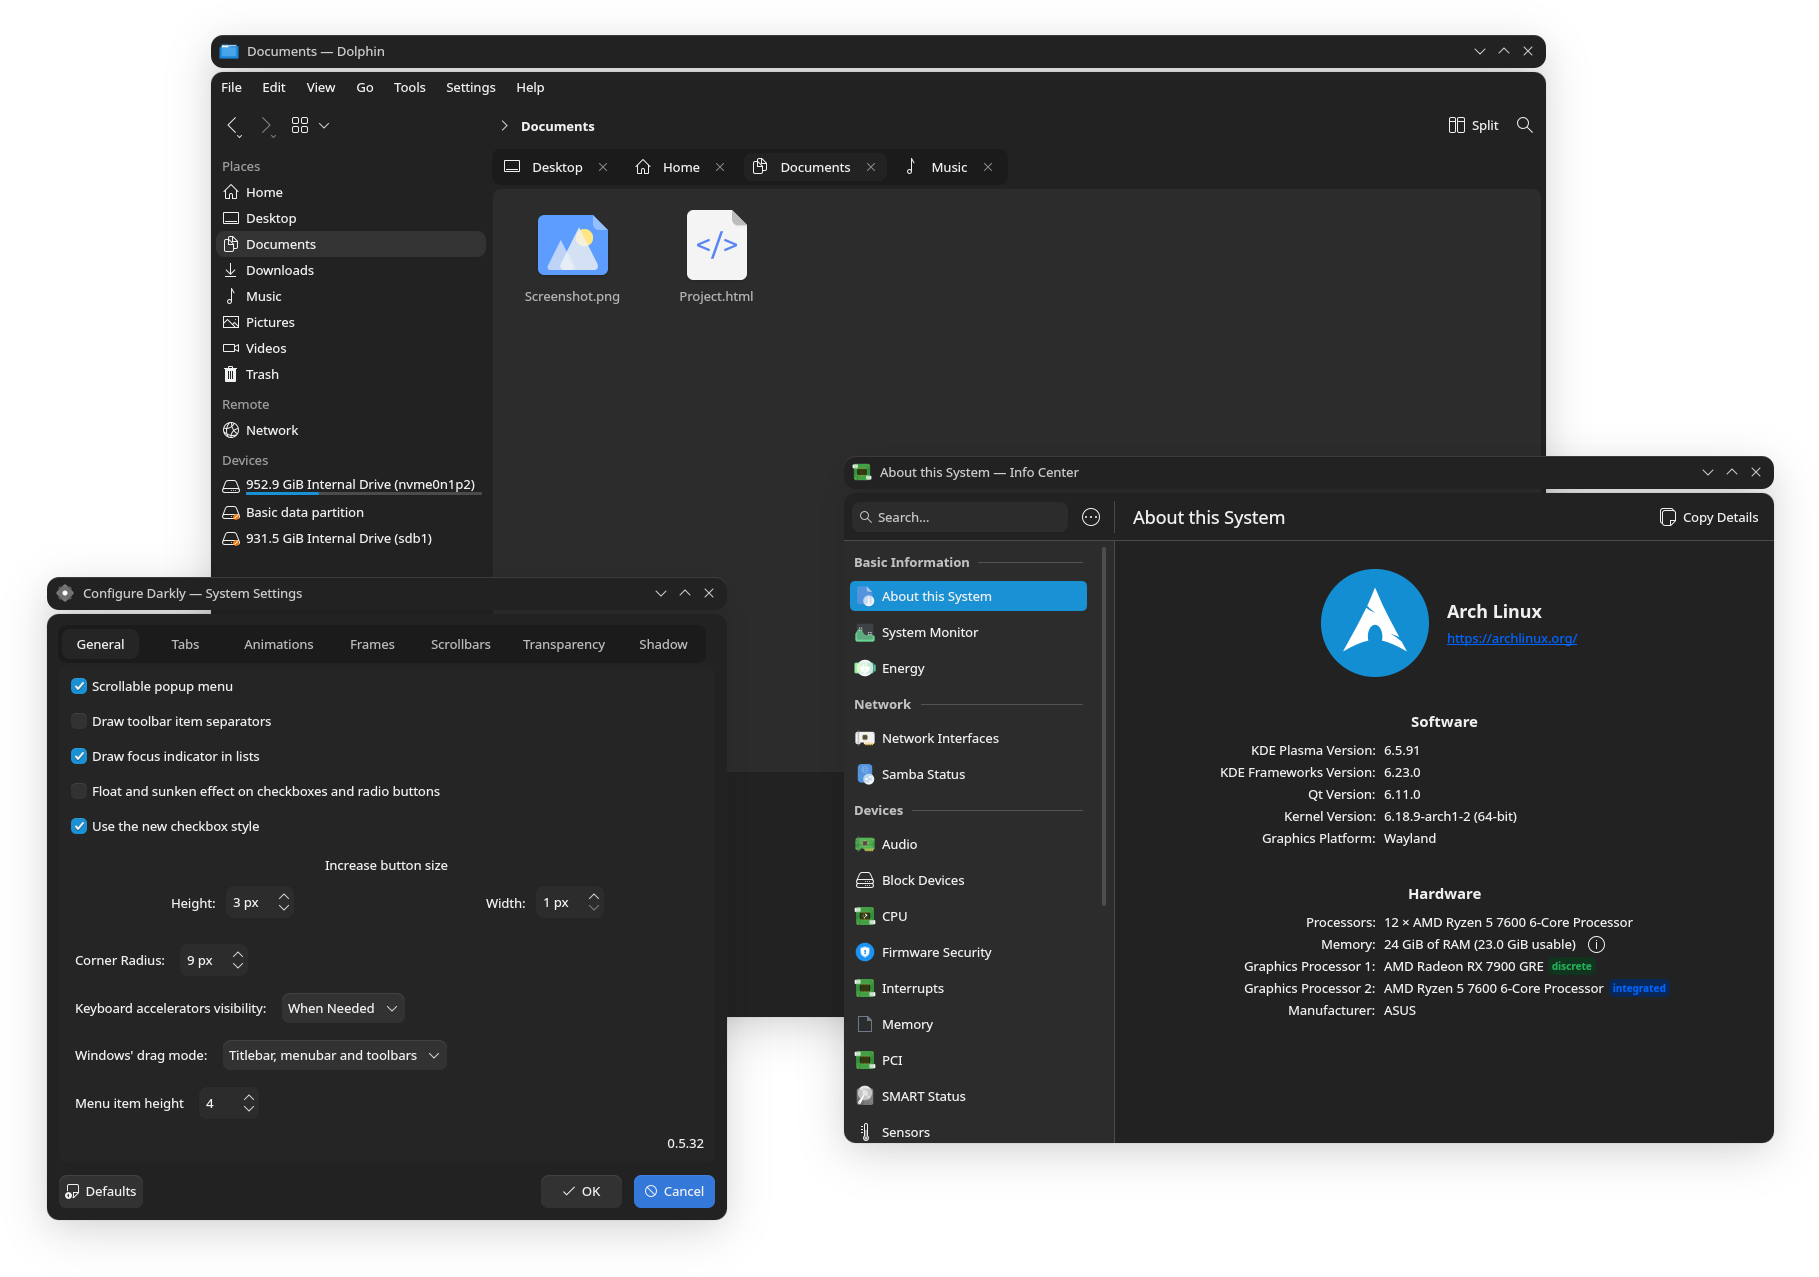Open SMART Status module
This screenshot has width=1819, height=1277.
[x=968, y=1096]
